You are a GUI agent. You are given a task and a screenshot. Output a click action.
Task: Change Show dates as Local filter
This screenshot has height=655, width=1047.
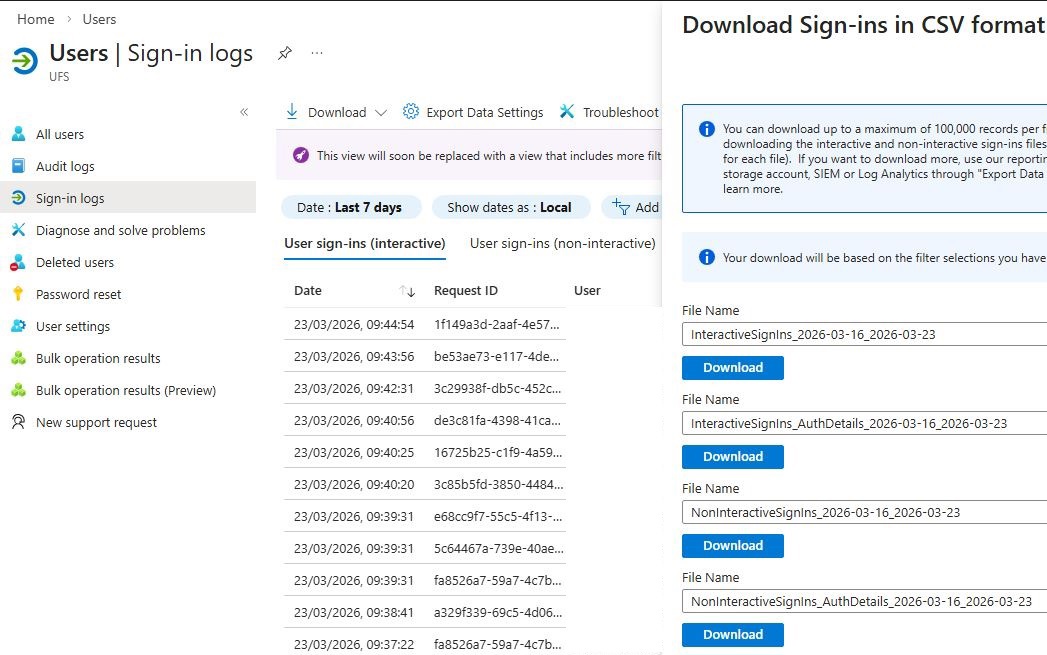coord(511,207)
